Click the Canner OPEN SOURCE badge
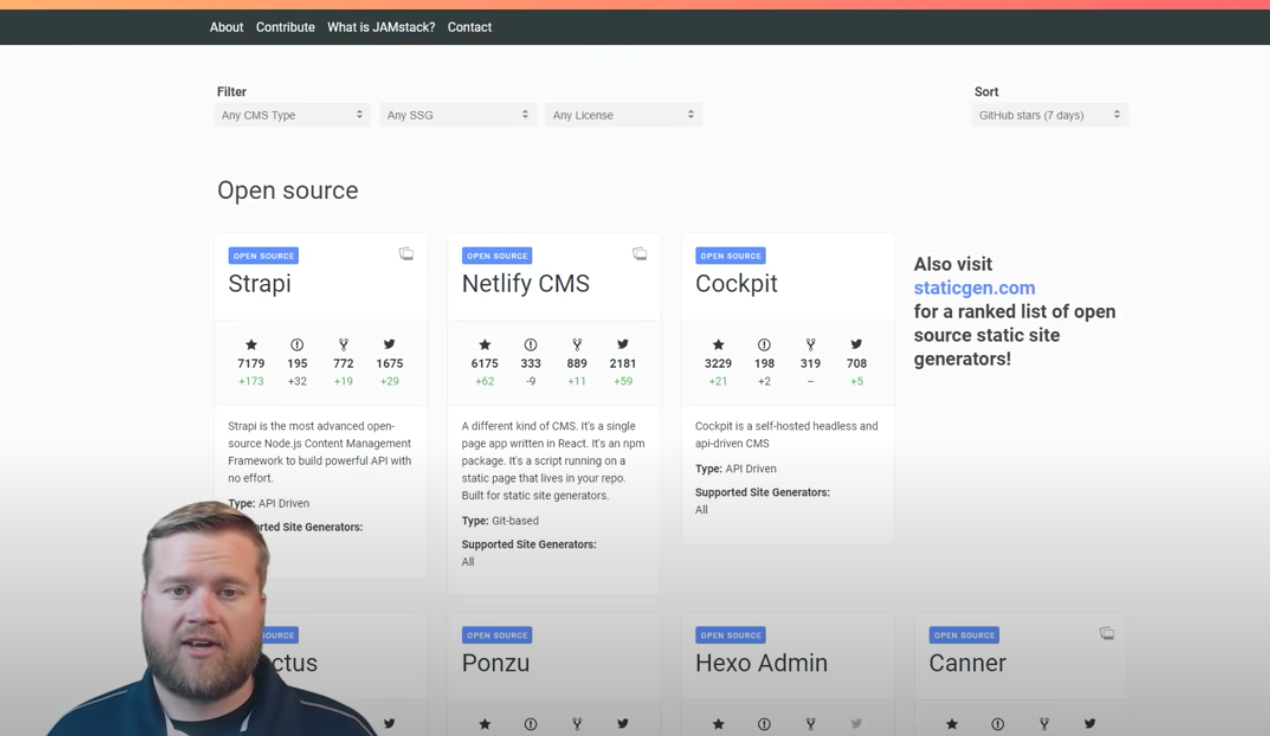This screenshot has height=736, width=1270. coord(964,635)
